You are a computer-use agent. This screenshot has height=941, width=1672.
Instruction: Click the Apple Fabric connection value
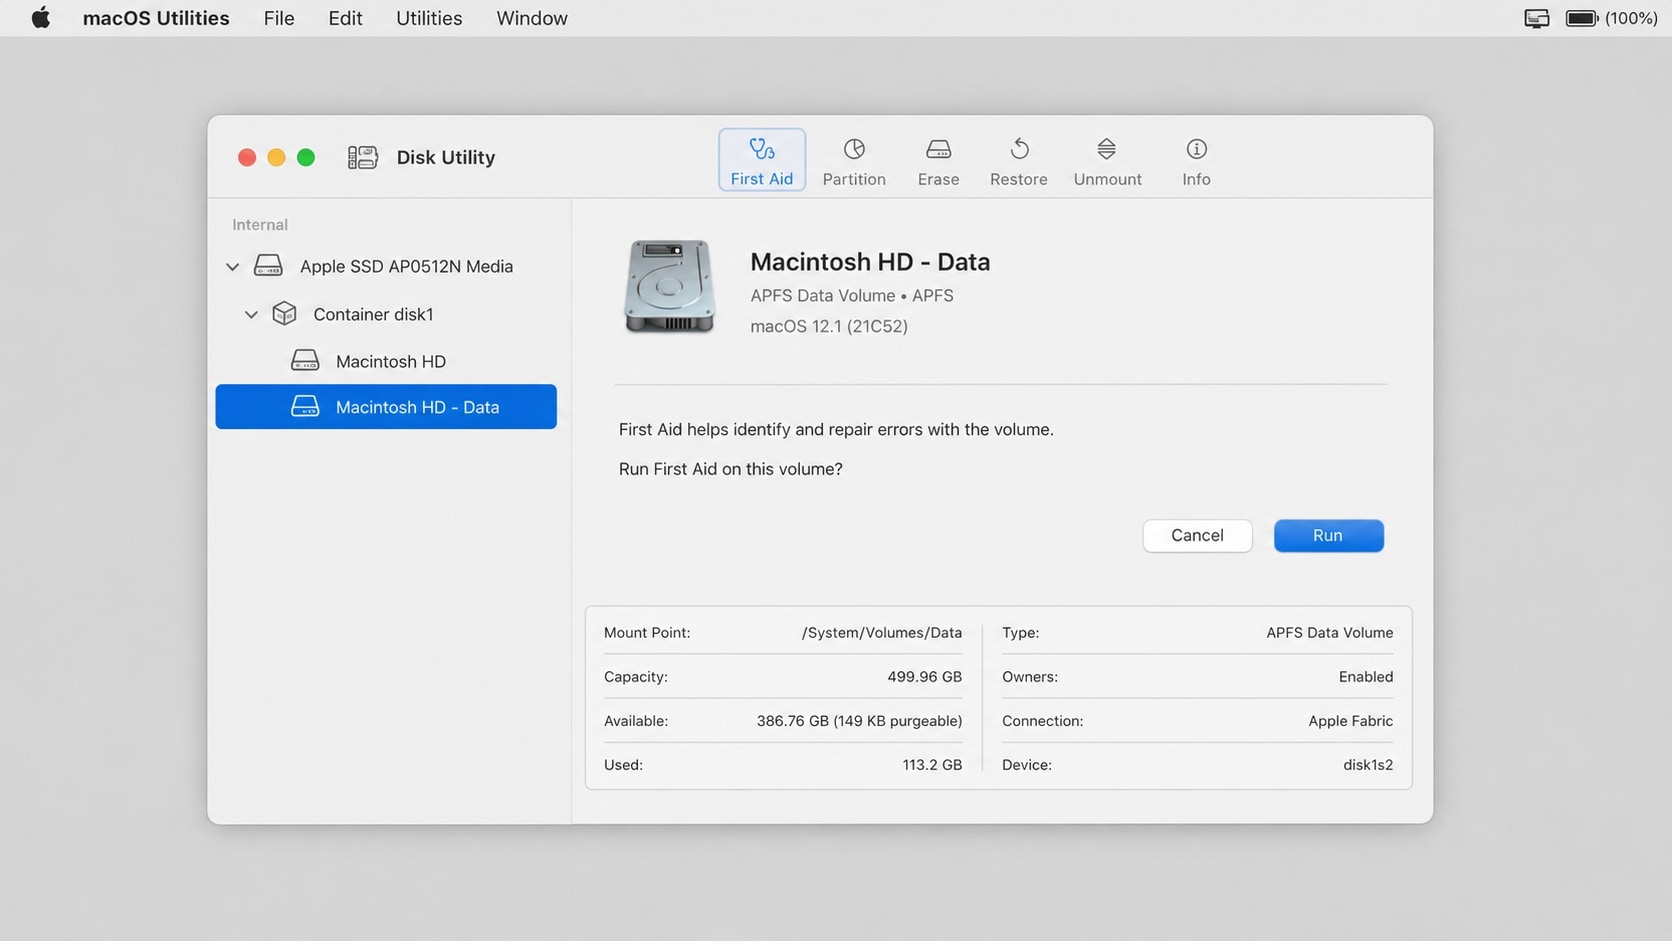[x=1350, y=721]
